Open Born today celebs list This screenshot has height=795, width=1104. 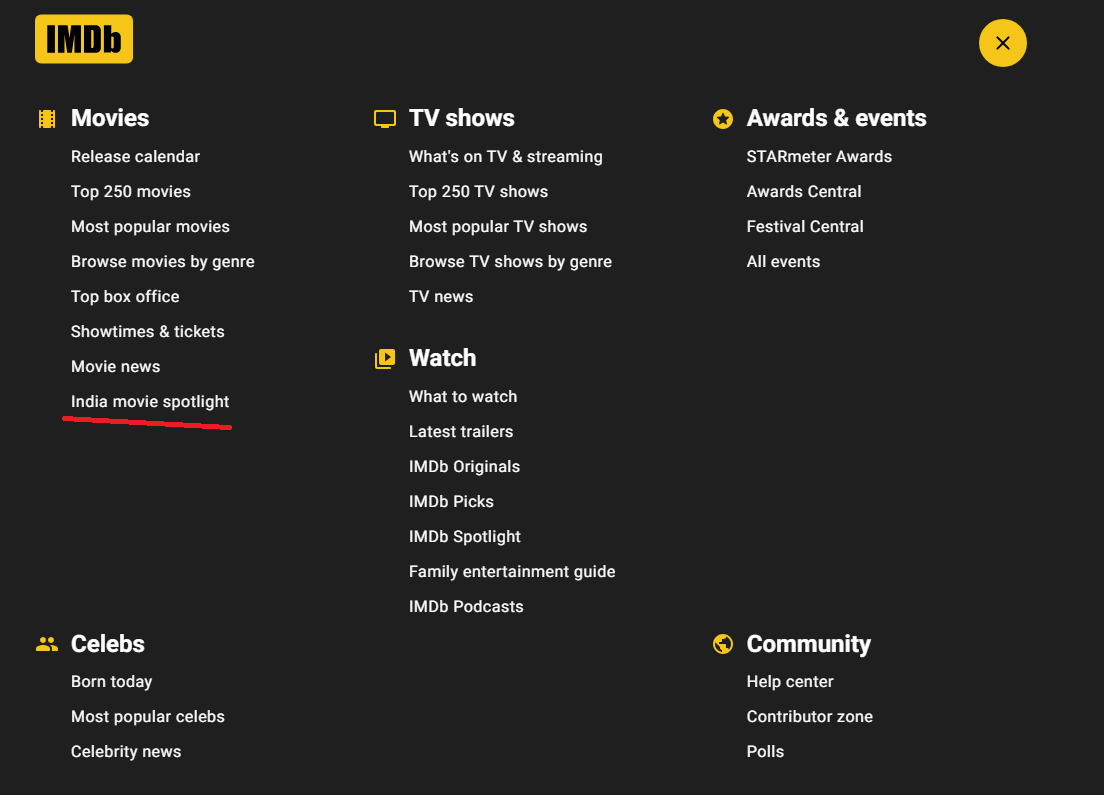click(x=111, y=682)
